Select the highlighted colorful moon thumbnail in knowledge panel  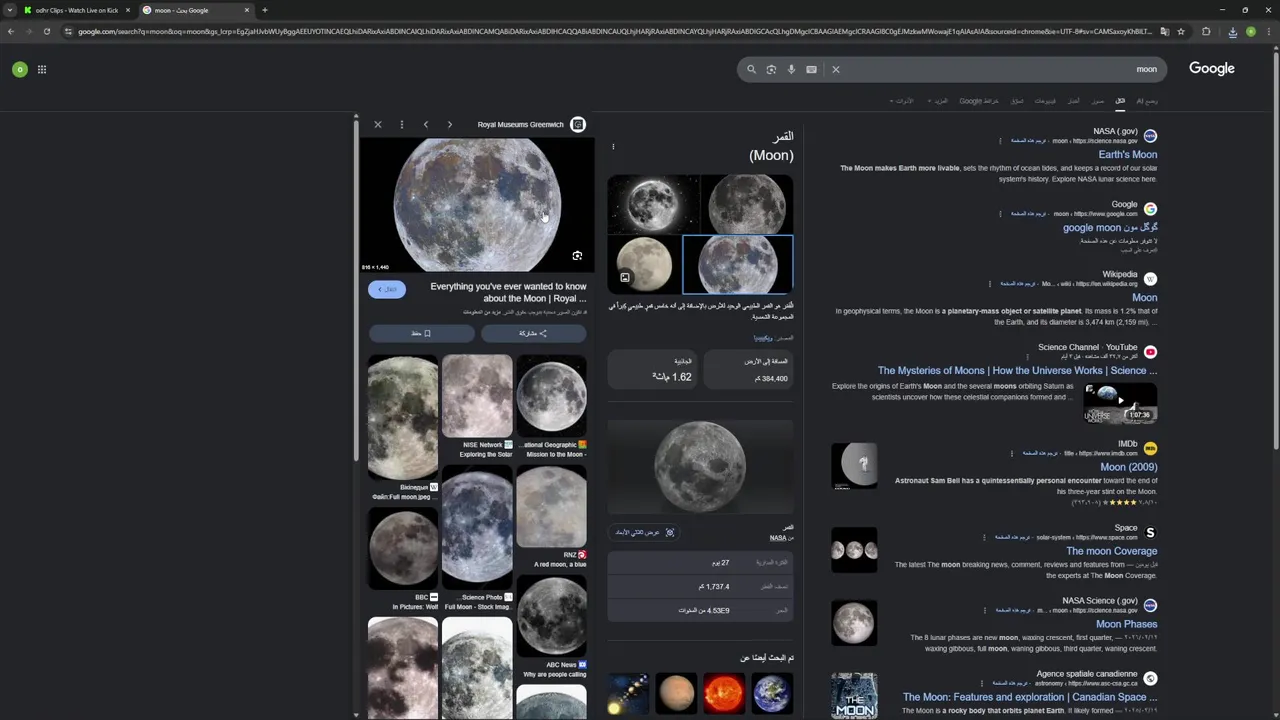tap(738, 265)
